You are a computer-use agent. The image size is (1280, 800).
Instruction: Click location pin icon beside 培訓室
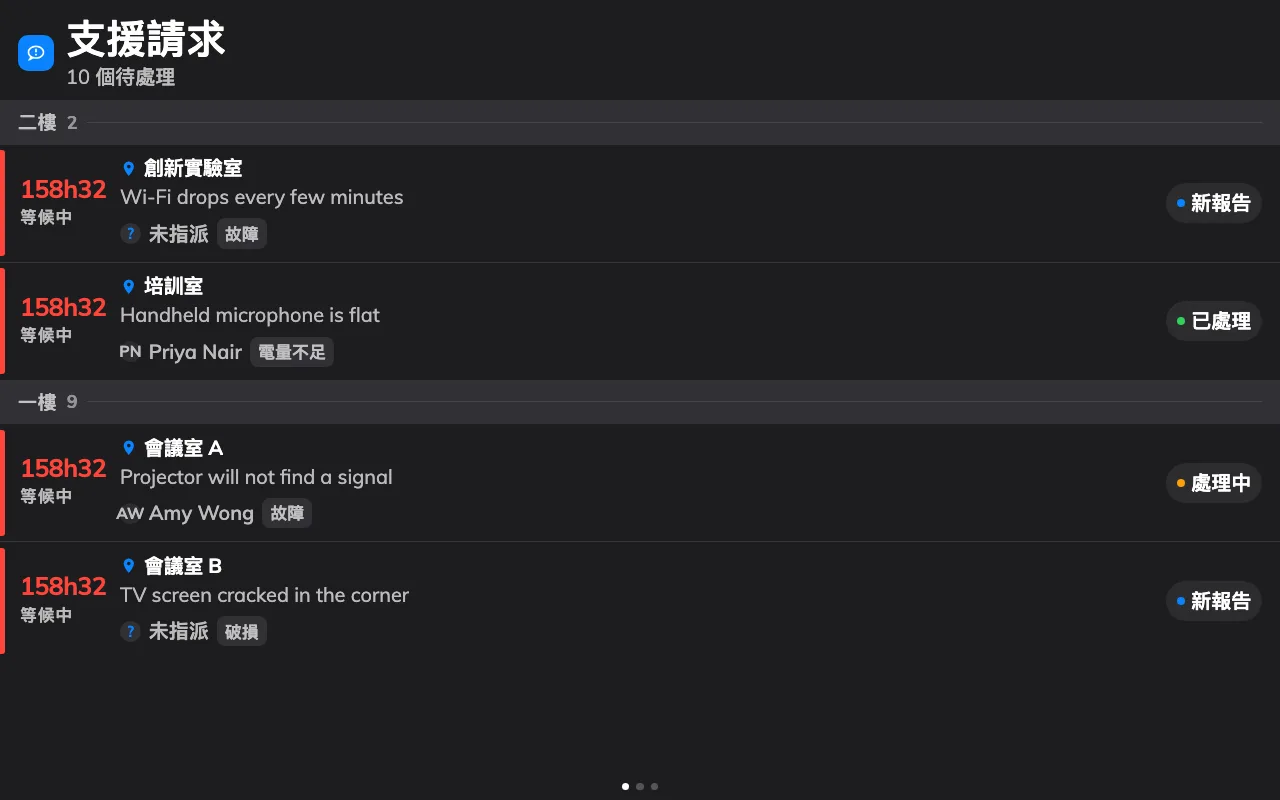[128, 287]
